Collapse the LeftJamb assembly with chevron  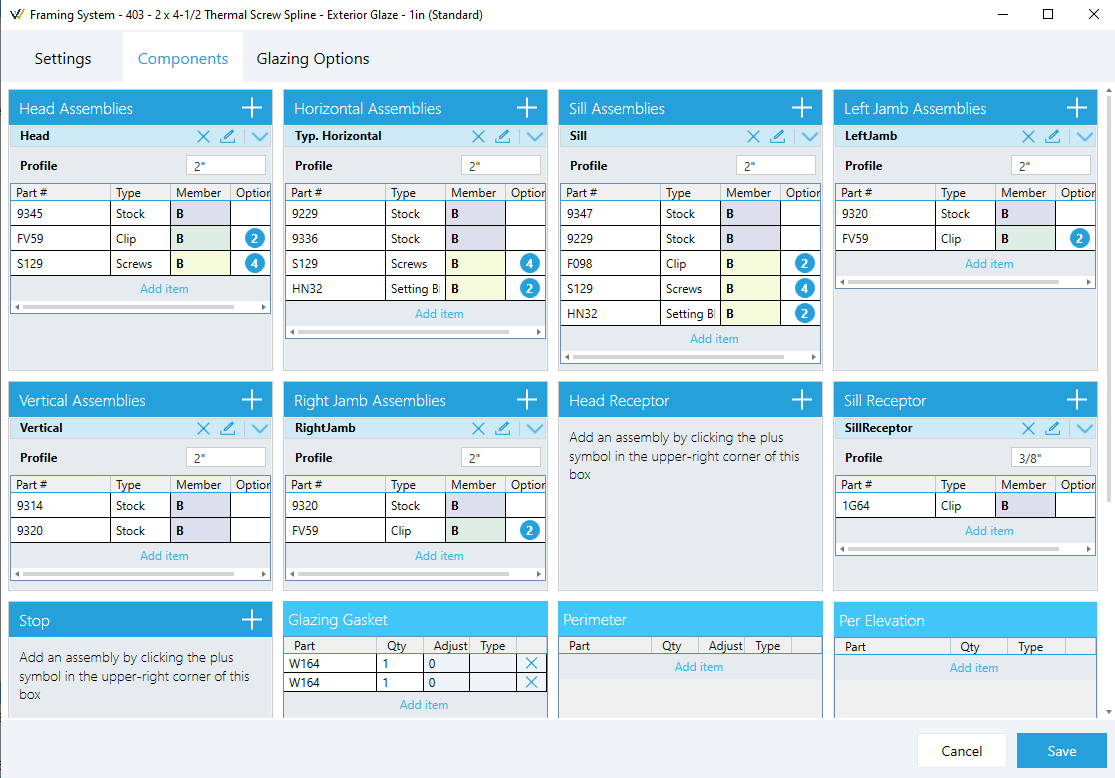click(1084, 137)
